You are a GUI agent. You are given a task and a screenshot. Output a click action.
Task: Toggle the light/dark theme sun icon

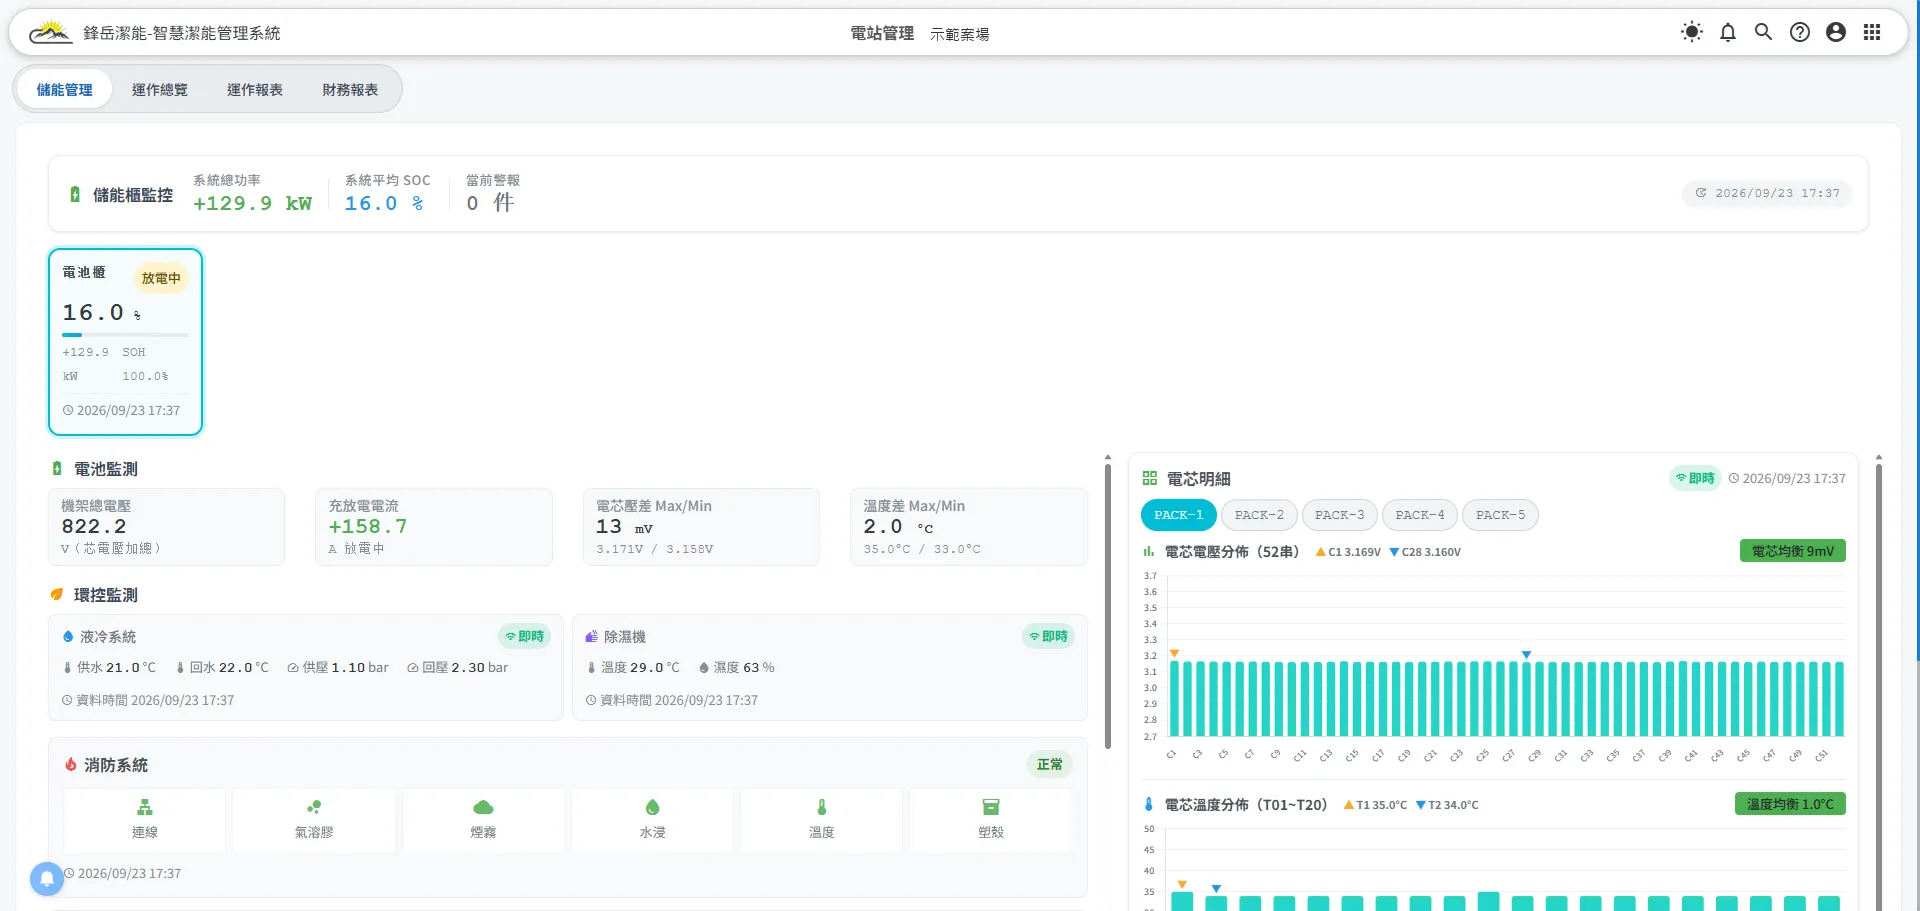[1691, 32]
